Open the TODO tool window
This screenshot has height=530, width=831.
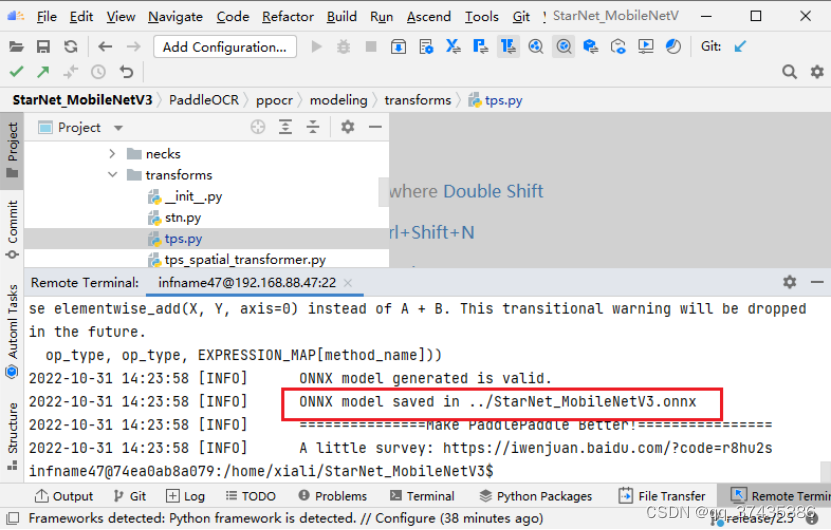pyautogui.click(x=251, y=496)
